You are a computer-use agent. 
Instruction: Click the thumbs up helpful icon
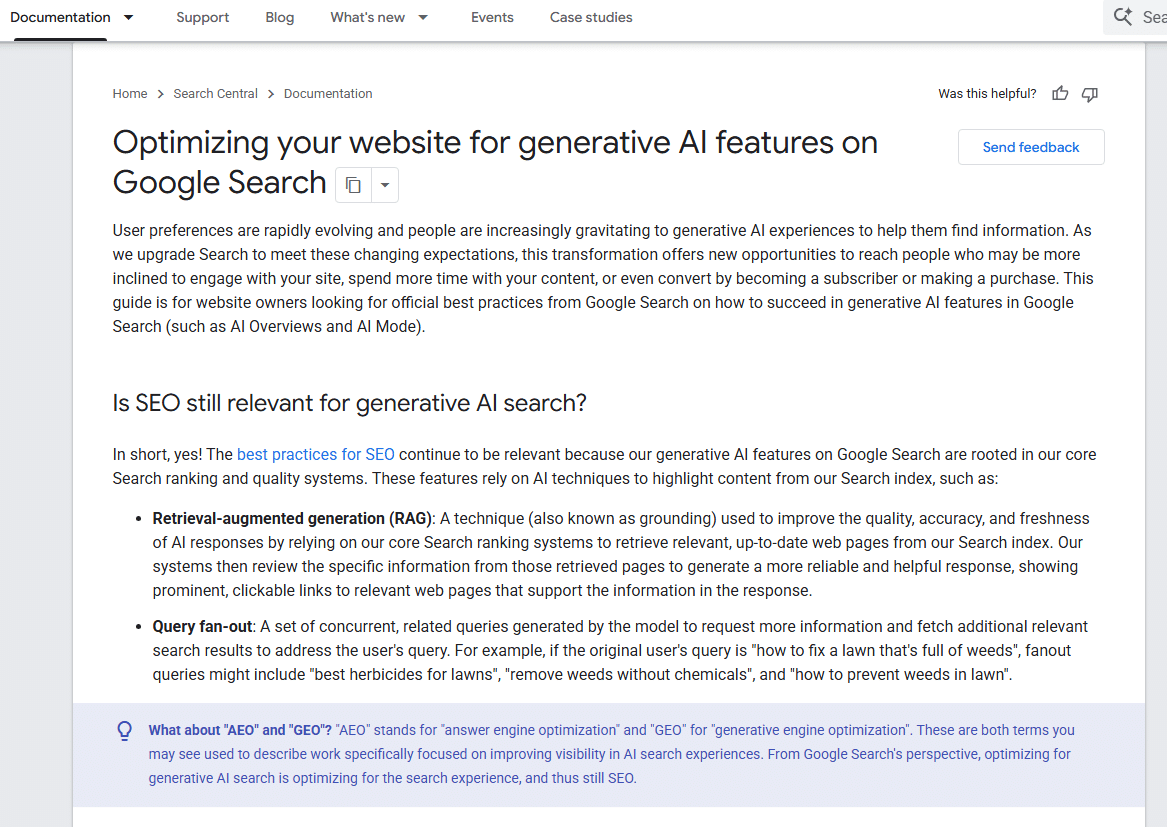1060,93
